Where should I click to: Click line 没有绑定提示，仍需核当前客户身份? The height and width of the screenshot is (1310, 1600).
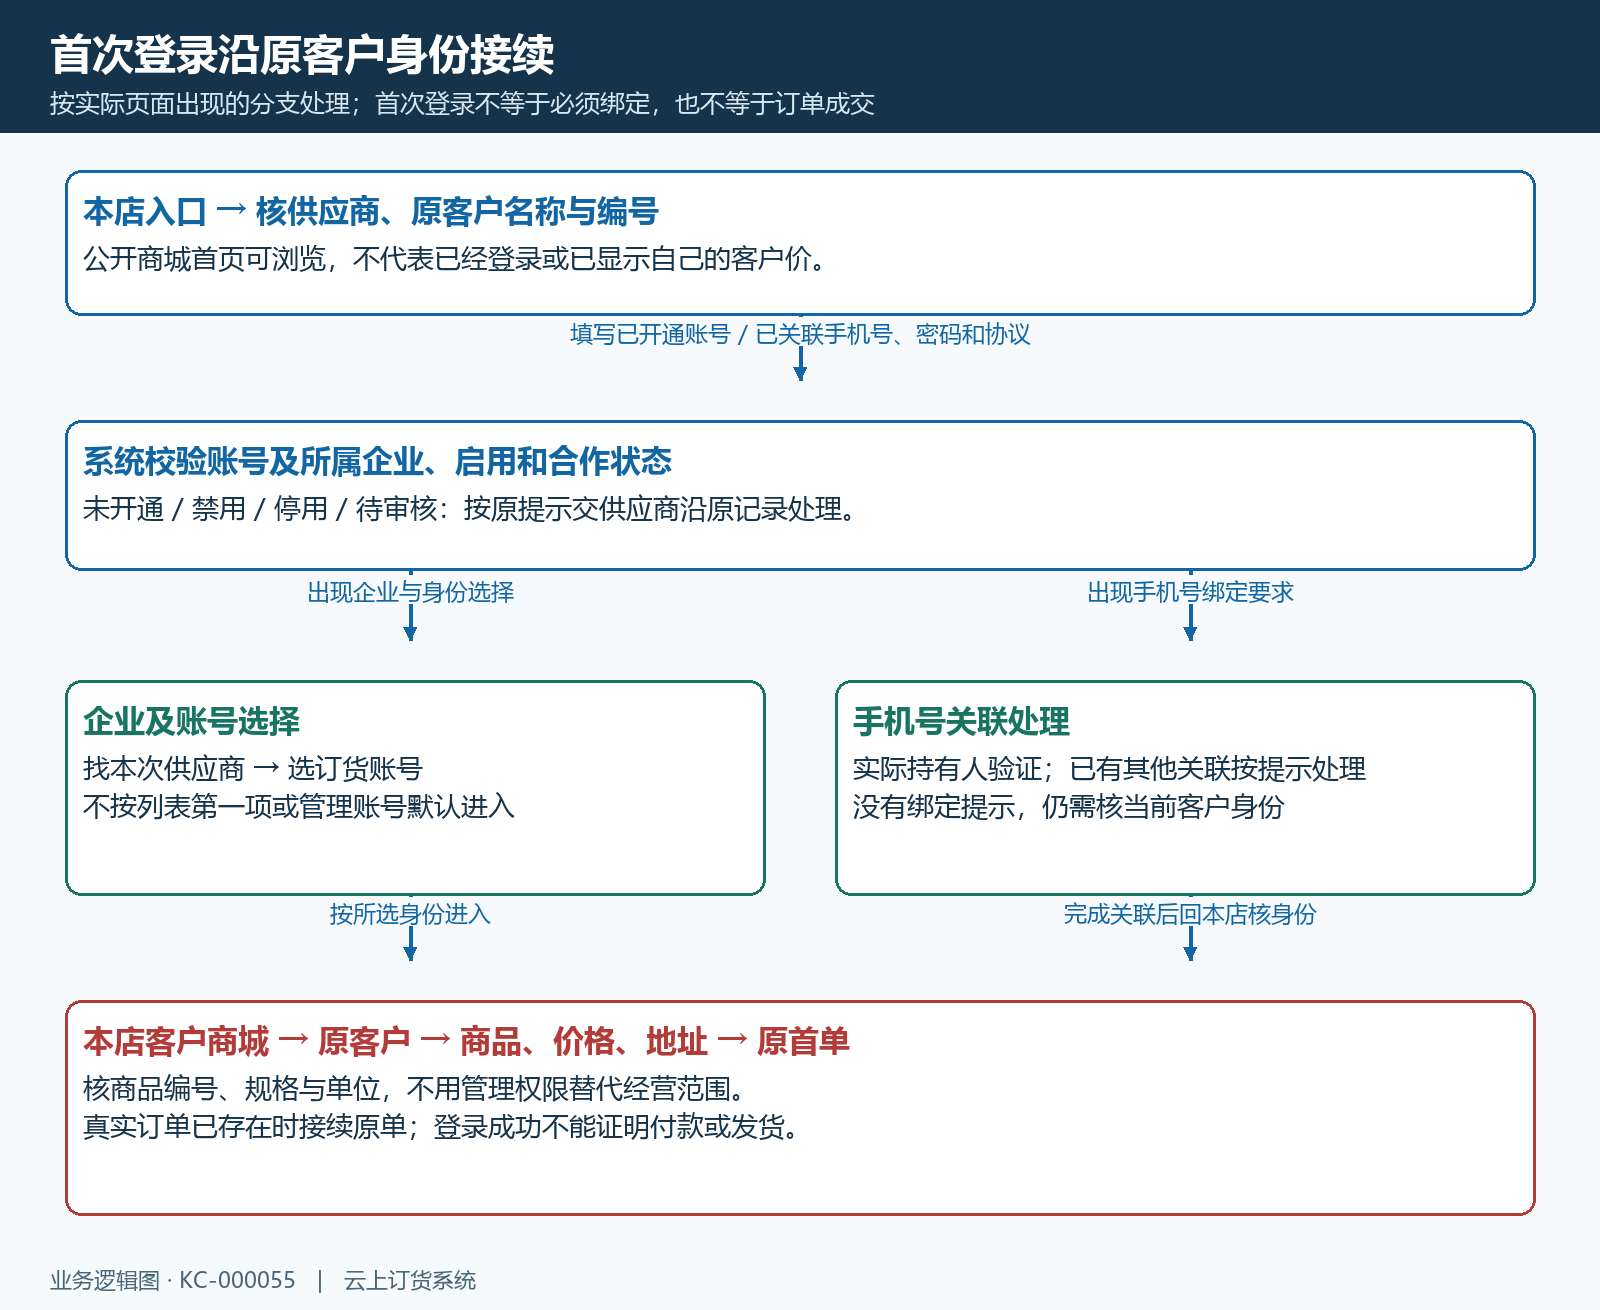[x=1069, y=807]
